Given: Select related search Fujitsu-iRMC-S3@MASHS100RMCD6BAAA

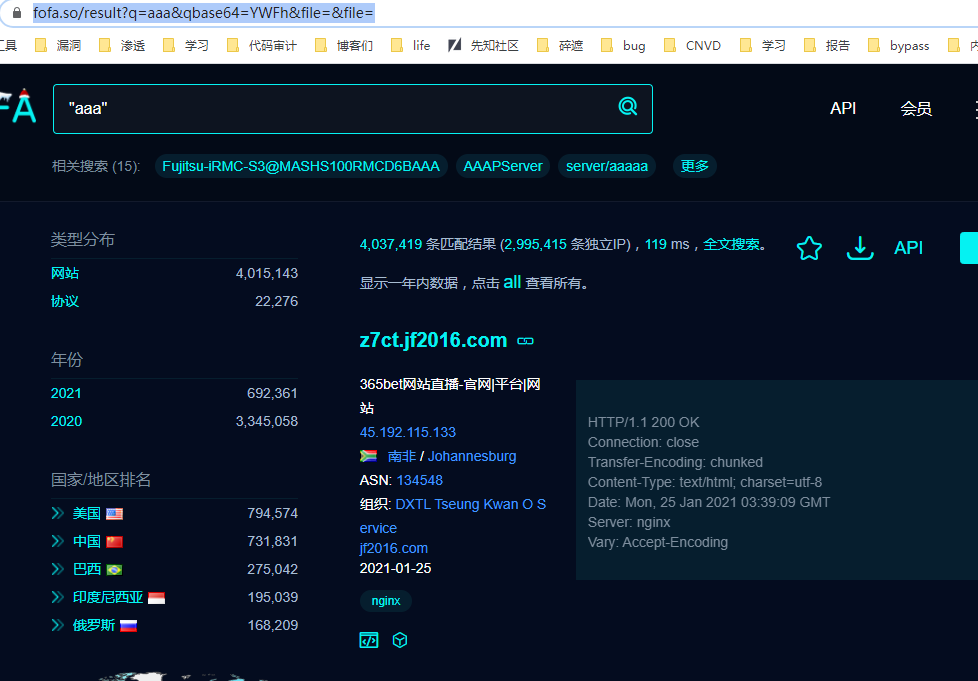Looking at the screenshot, I should [x=301, y=166].
